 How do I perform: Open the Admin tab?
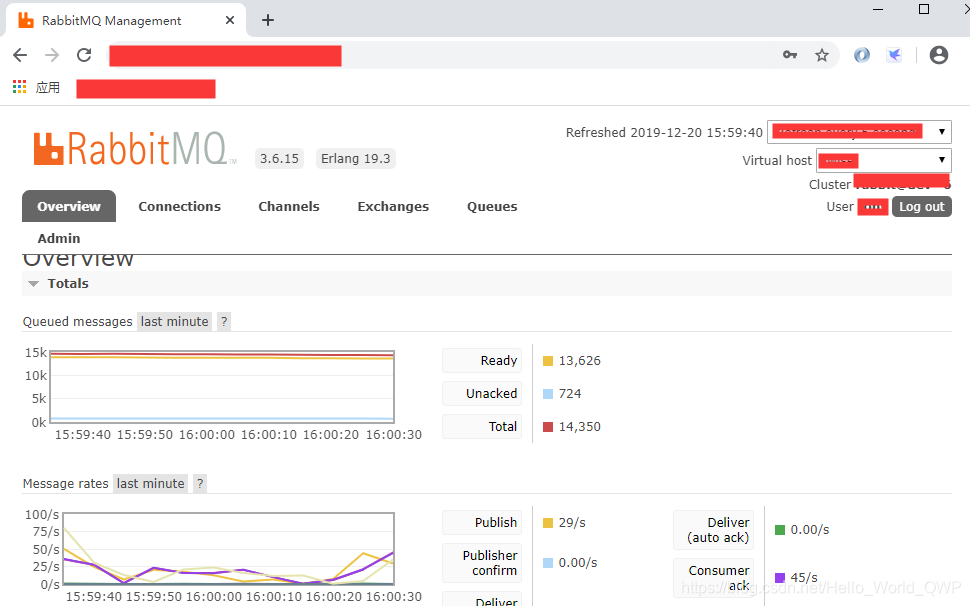(59, 238)
